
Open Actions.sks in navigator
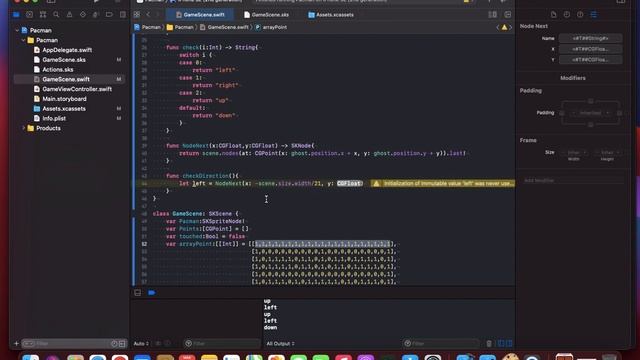pyautogui.click(x=58, y=69)
